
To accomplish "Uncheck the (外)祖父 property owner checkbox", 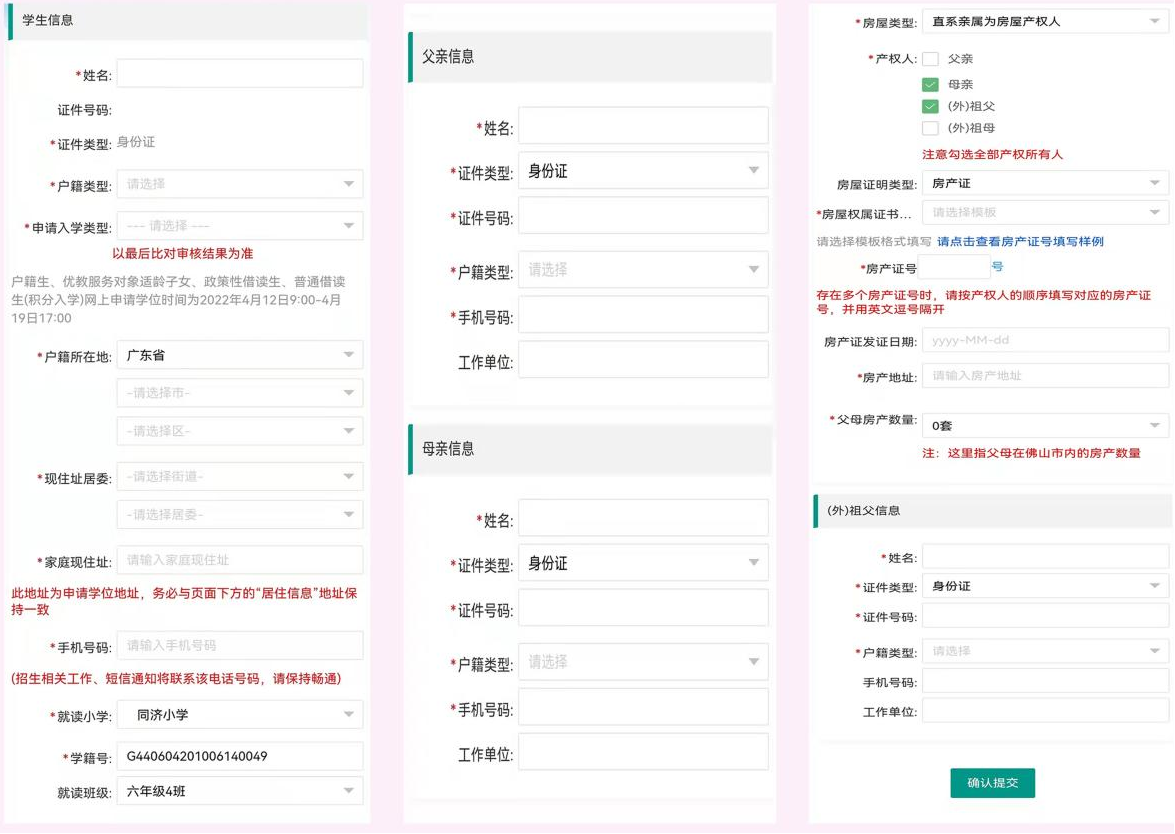I will point(930,106).
